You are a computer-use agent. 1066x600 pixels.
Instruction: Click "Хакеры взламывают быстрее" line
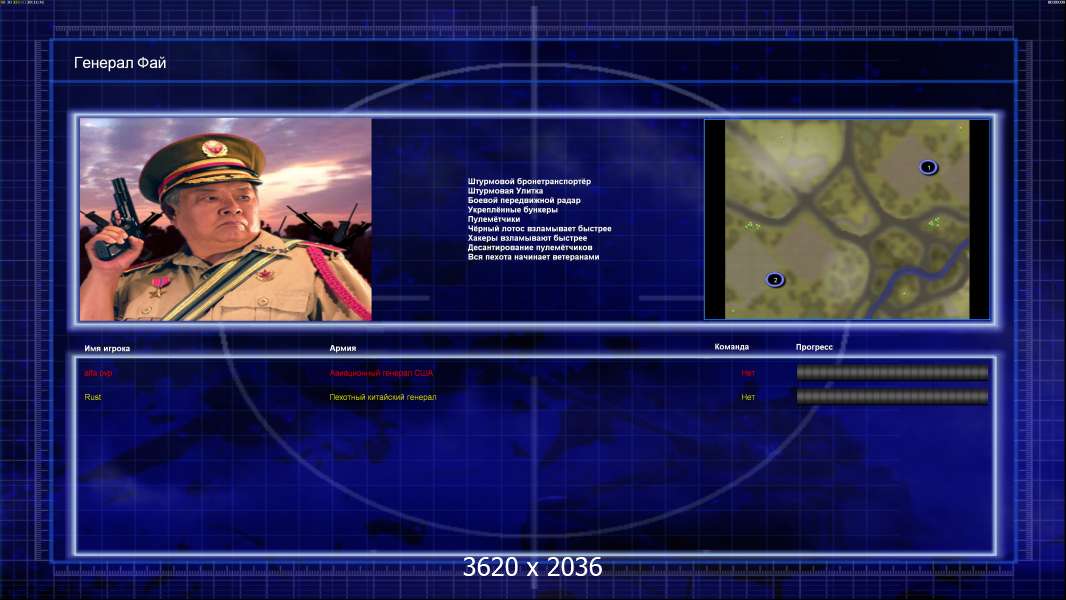coord(528,238)
